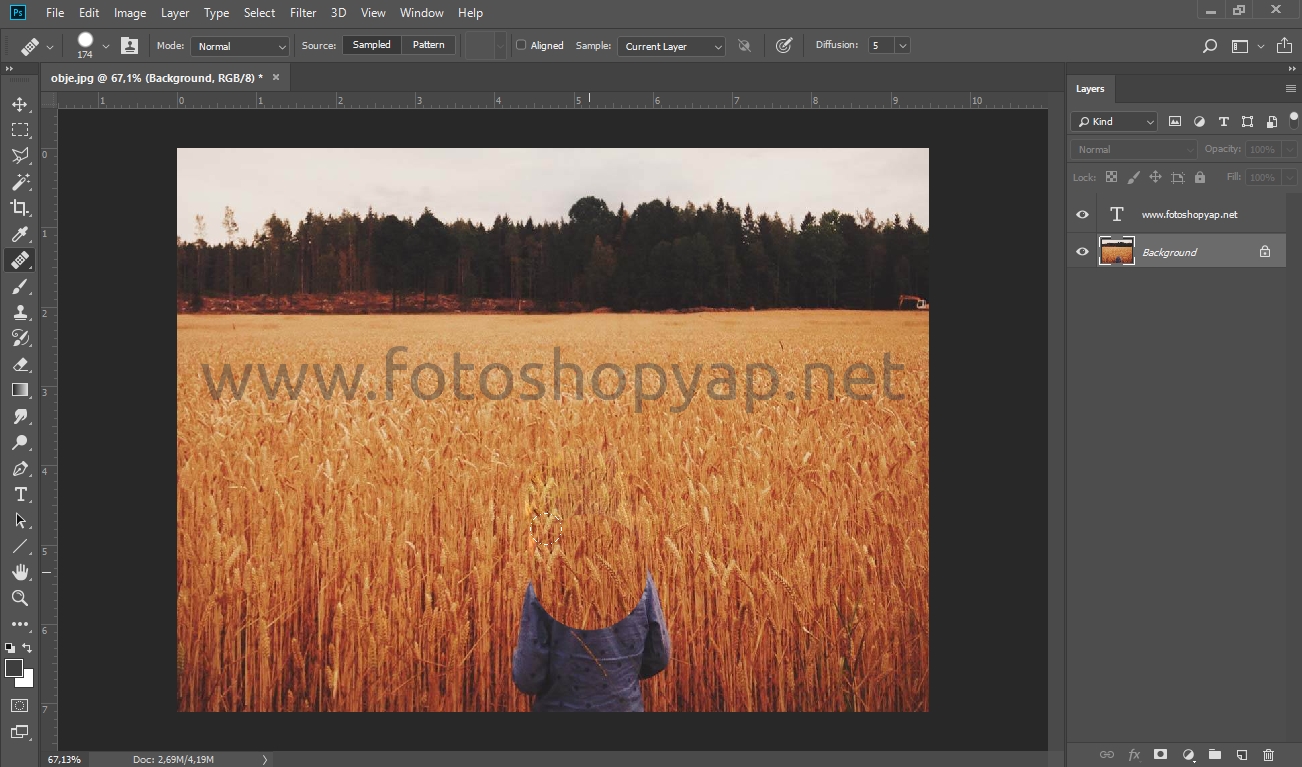Image resolution: width=1302 pixels, height=767 pixels.
Task: Enable the Aligned checkbox
Action: (521, 45)
